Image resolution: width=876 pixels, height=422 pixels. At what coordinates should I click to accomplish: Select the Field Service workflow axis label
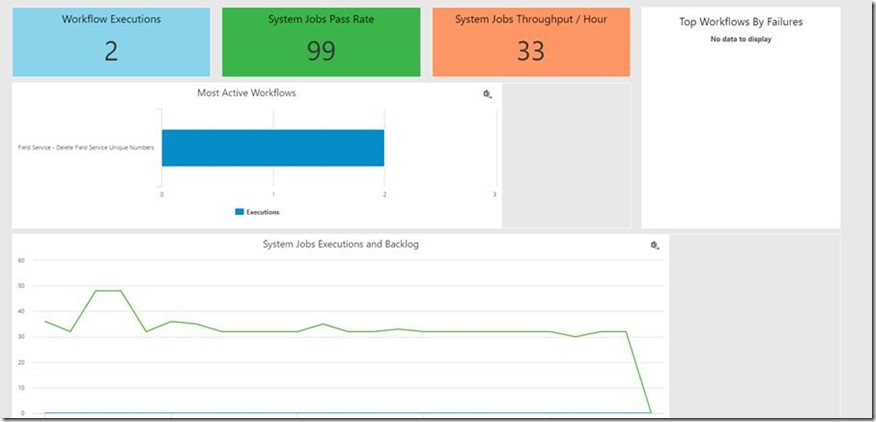(x=86, y=148)
